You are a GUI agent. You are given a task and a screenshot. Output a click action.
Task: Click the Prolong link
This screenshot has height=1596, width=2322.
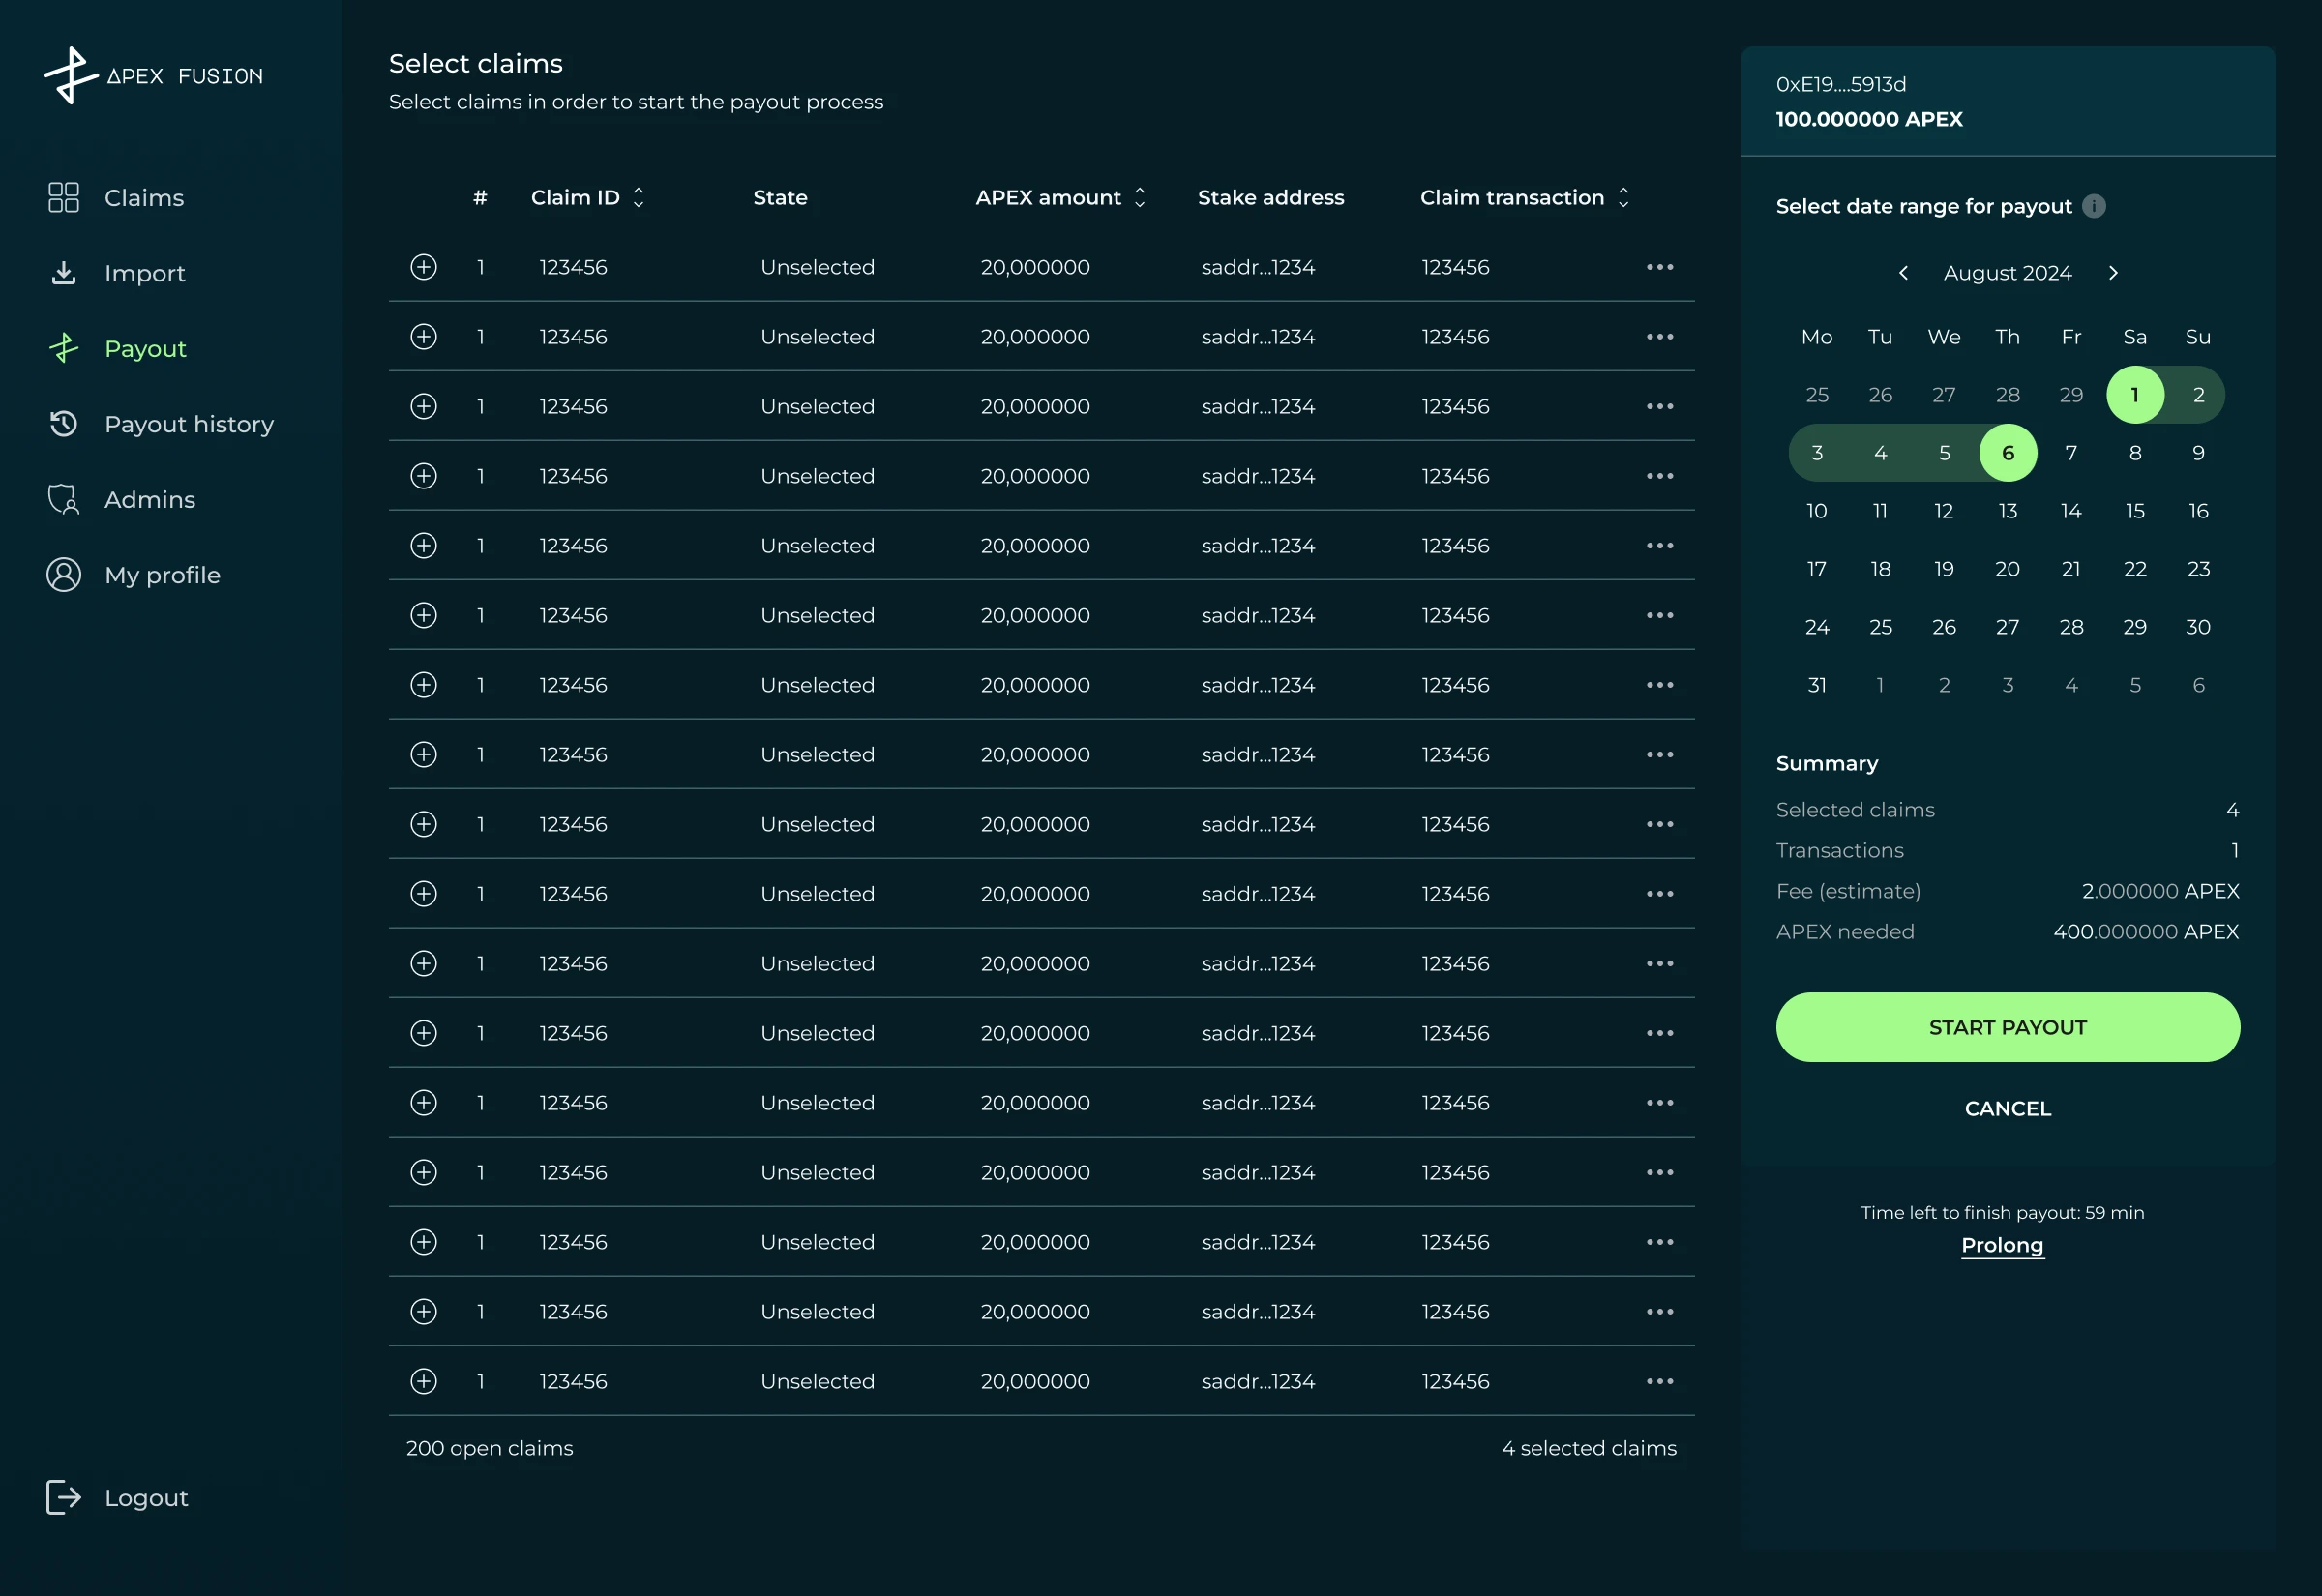2002,1245
